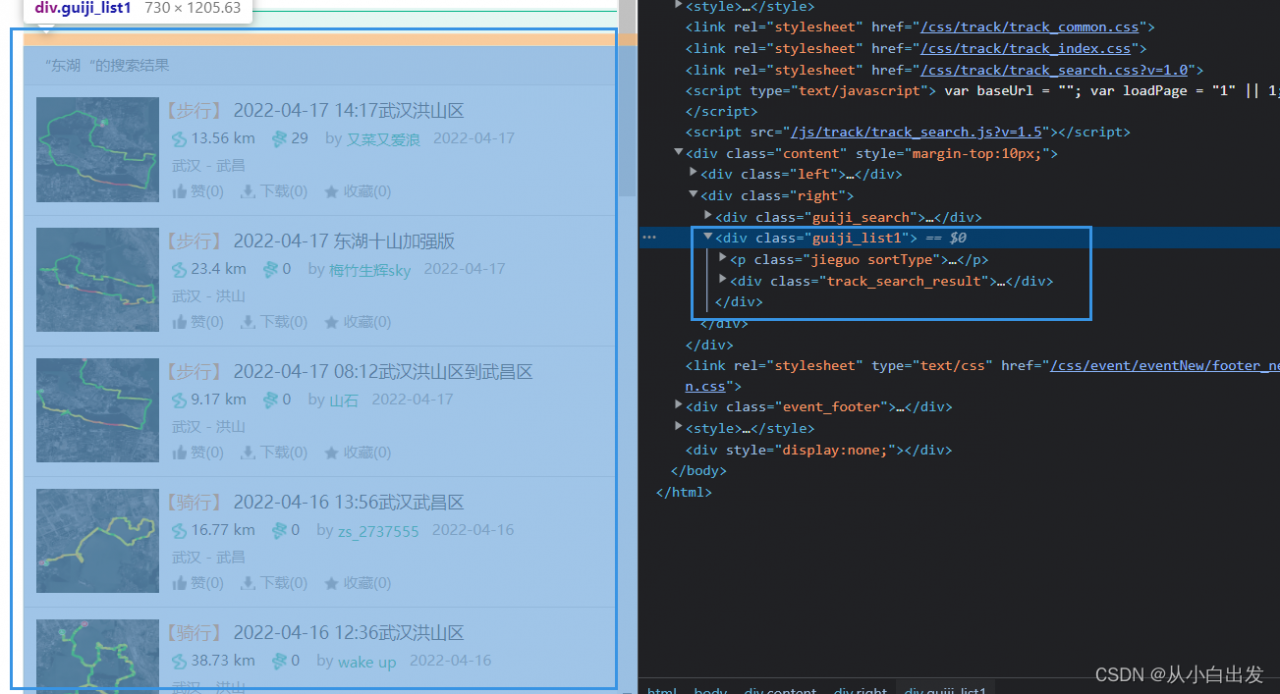This screenshot has height=694, width=1280.
Task: Open the map thumbnail for 东湖十山加强版
Action: pyautogui.click(x=97, y=280)
